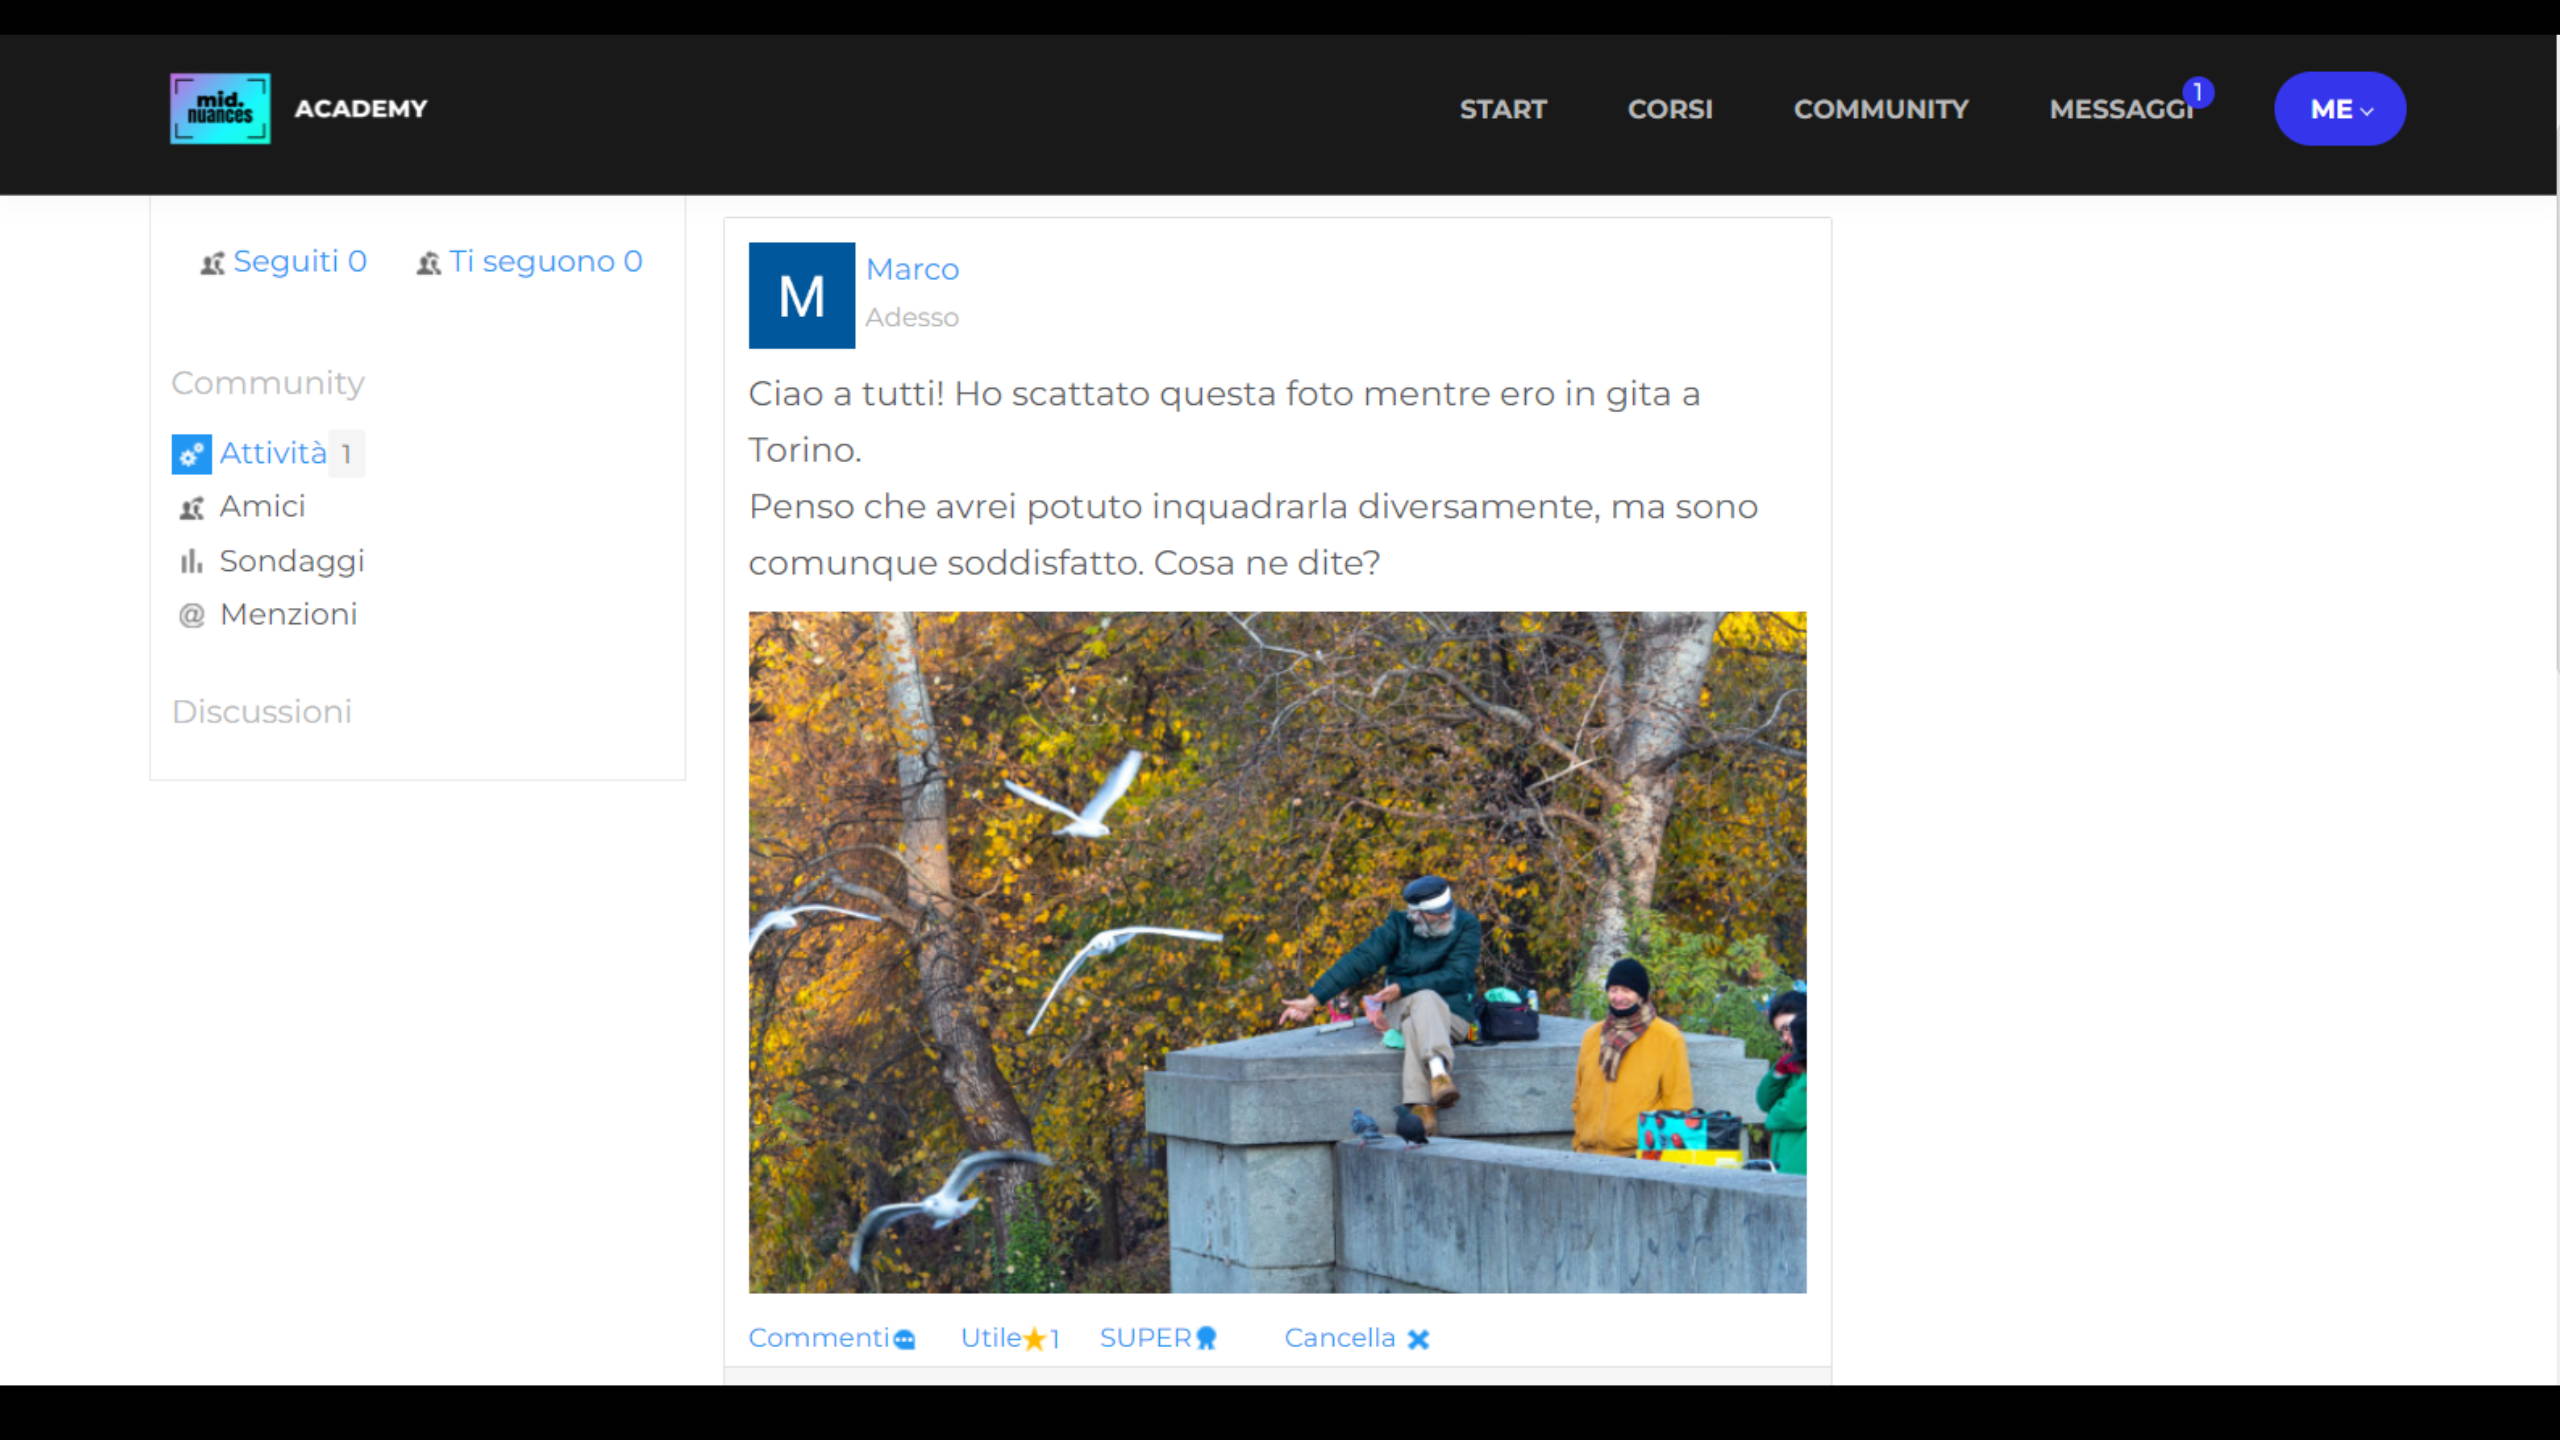Viewport: 2560px width, 1440px height.
Task: Click the Discussioni sidebar heading
Action: coord(262,712)
